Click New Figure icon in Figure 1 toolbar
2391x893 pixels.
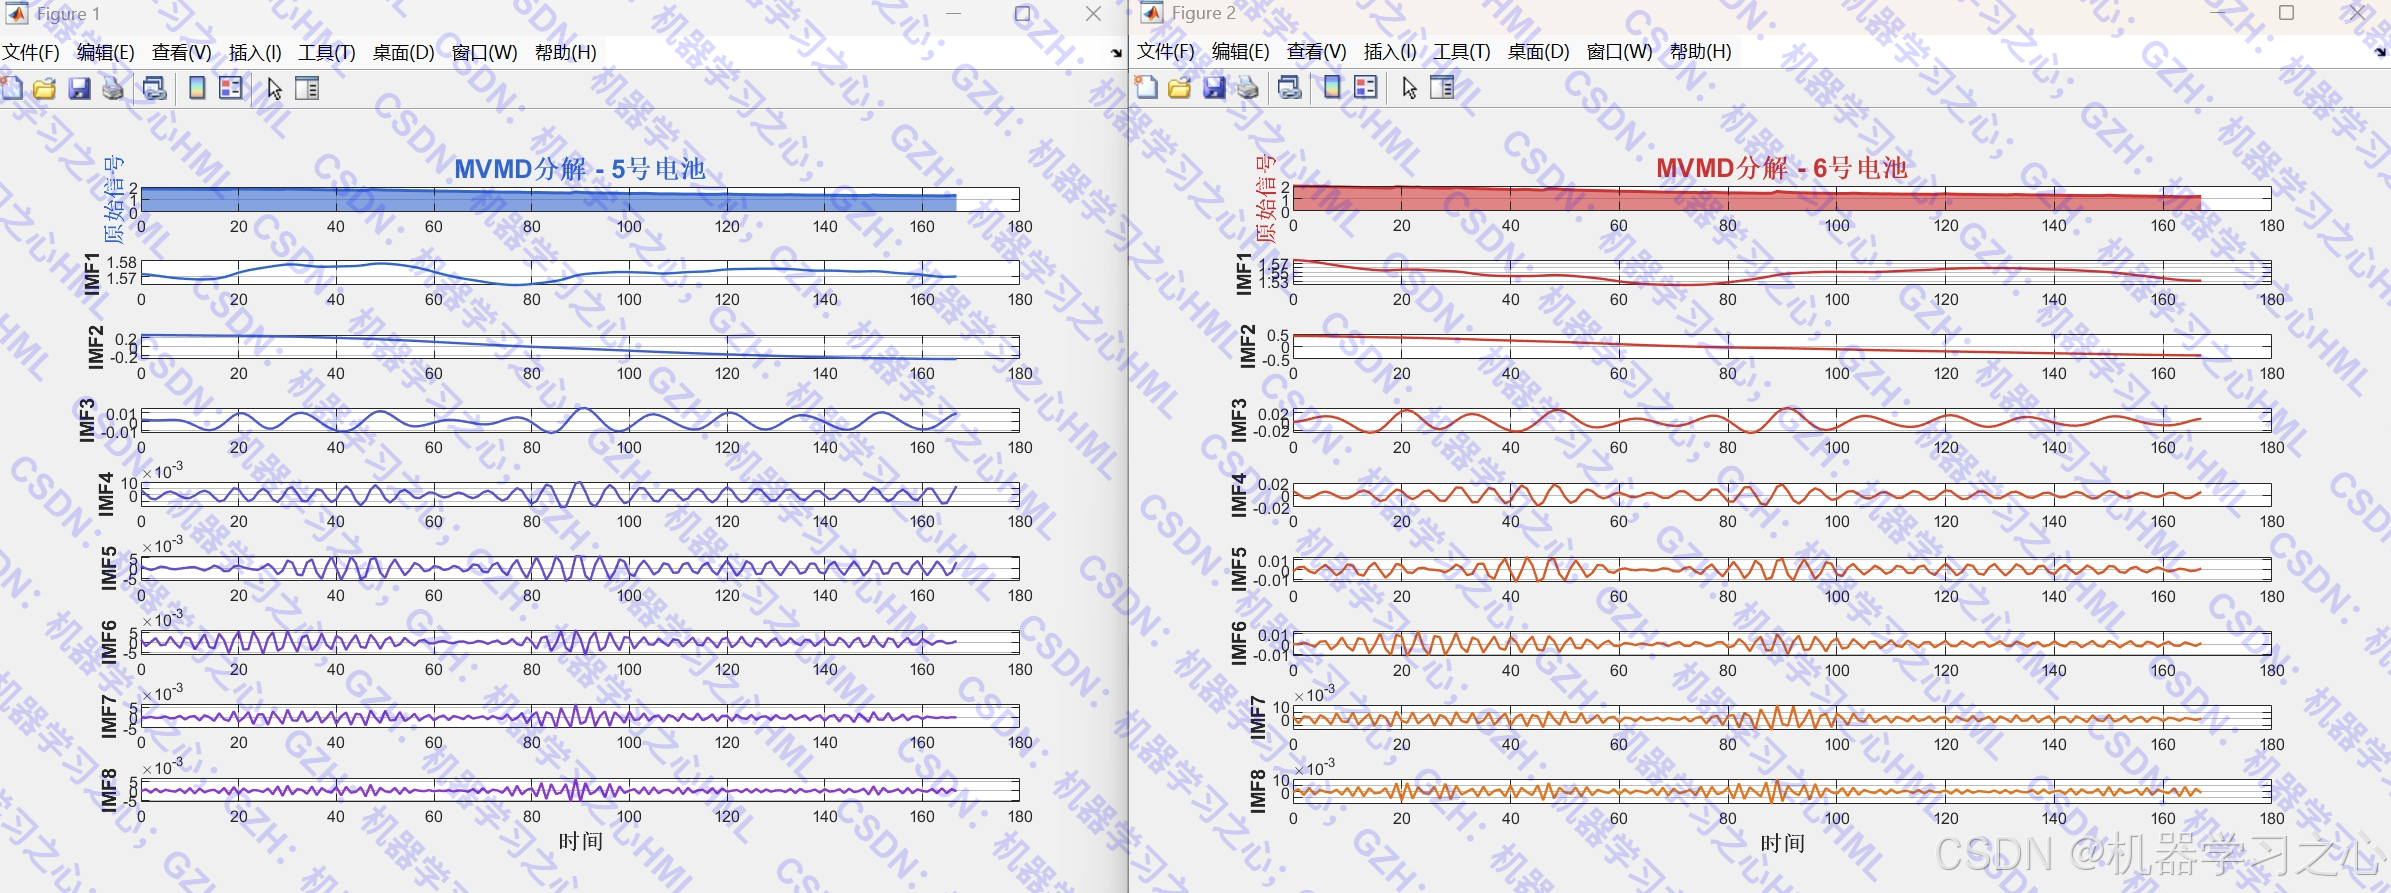click(12, 89)
